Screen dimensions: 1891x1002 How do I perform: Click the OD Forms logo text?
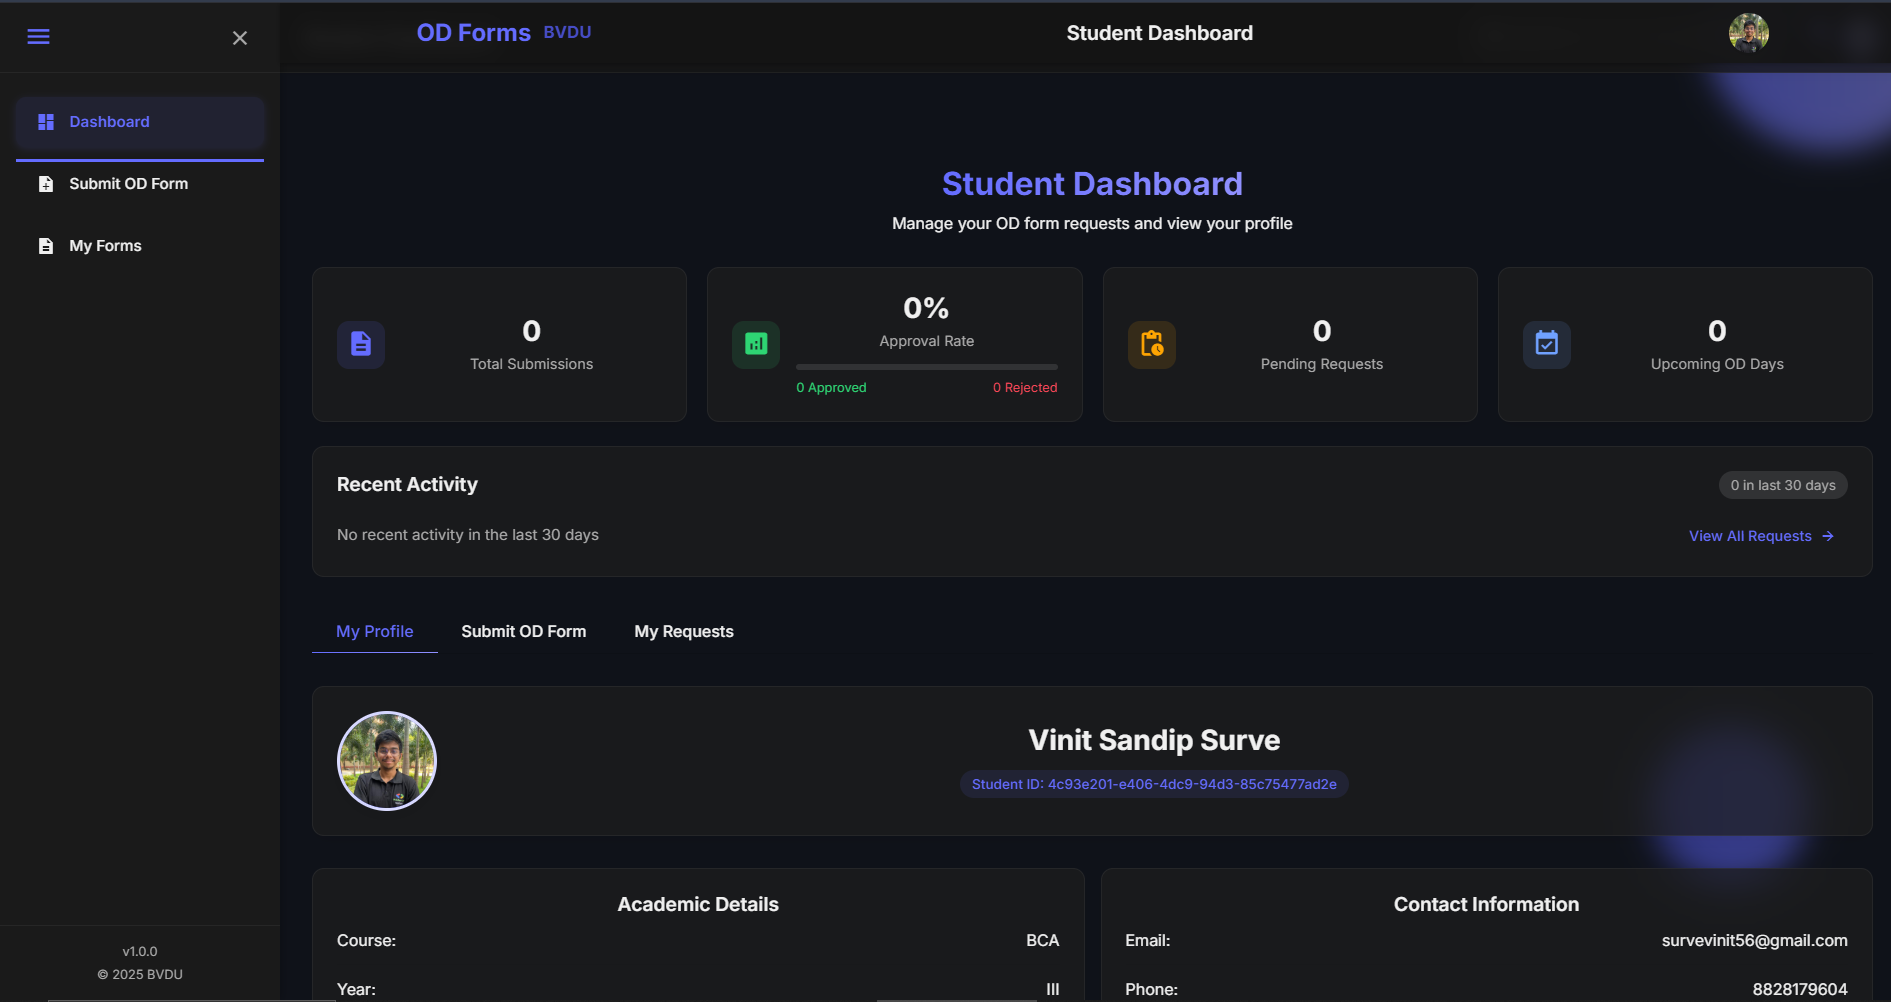pos(473,33)
